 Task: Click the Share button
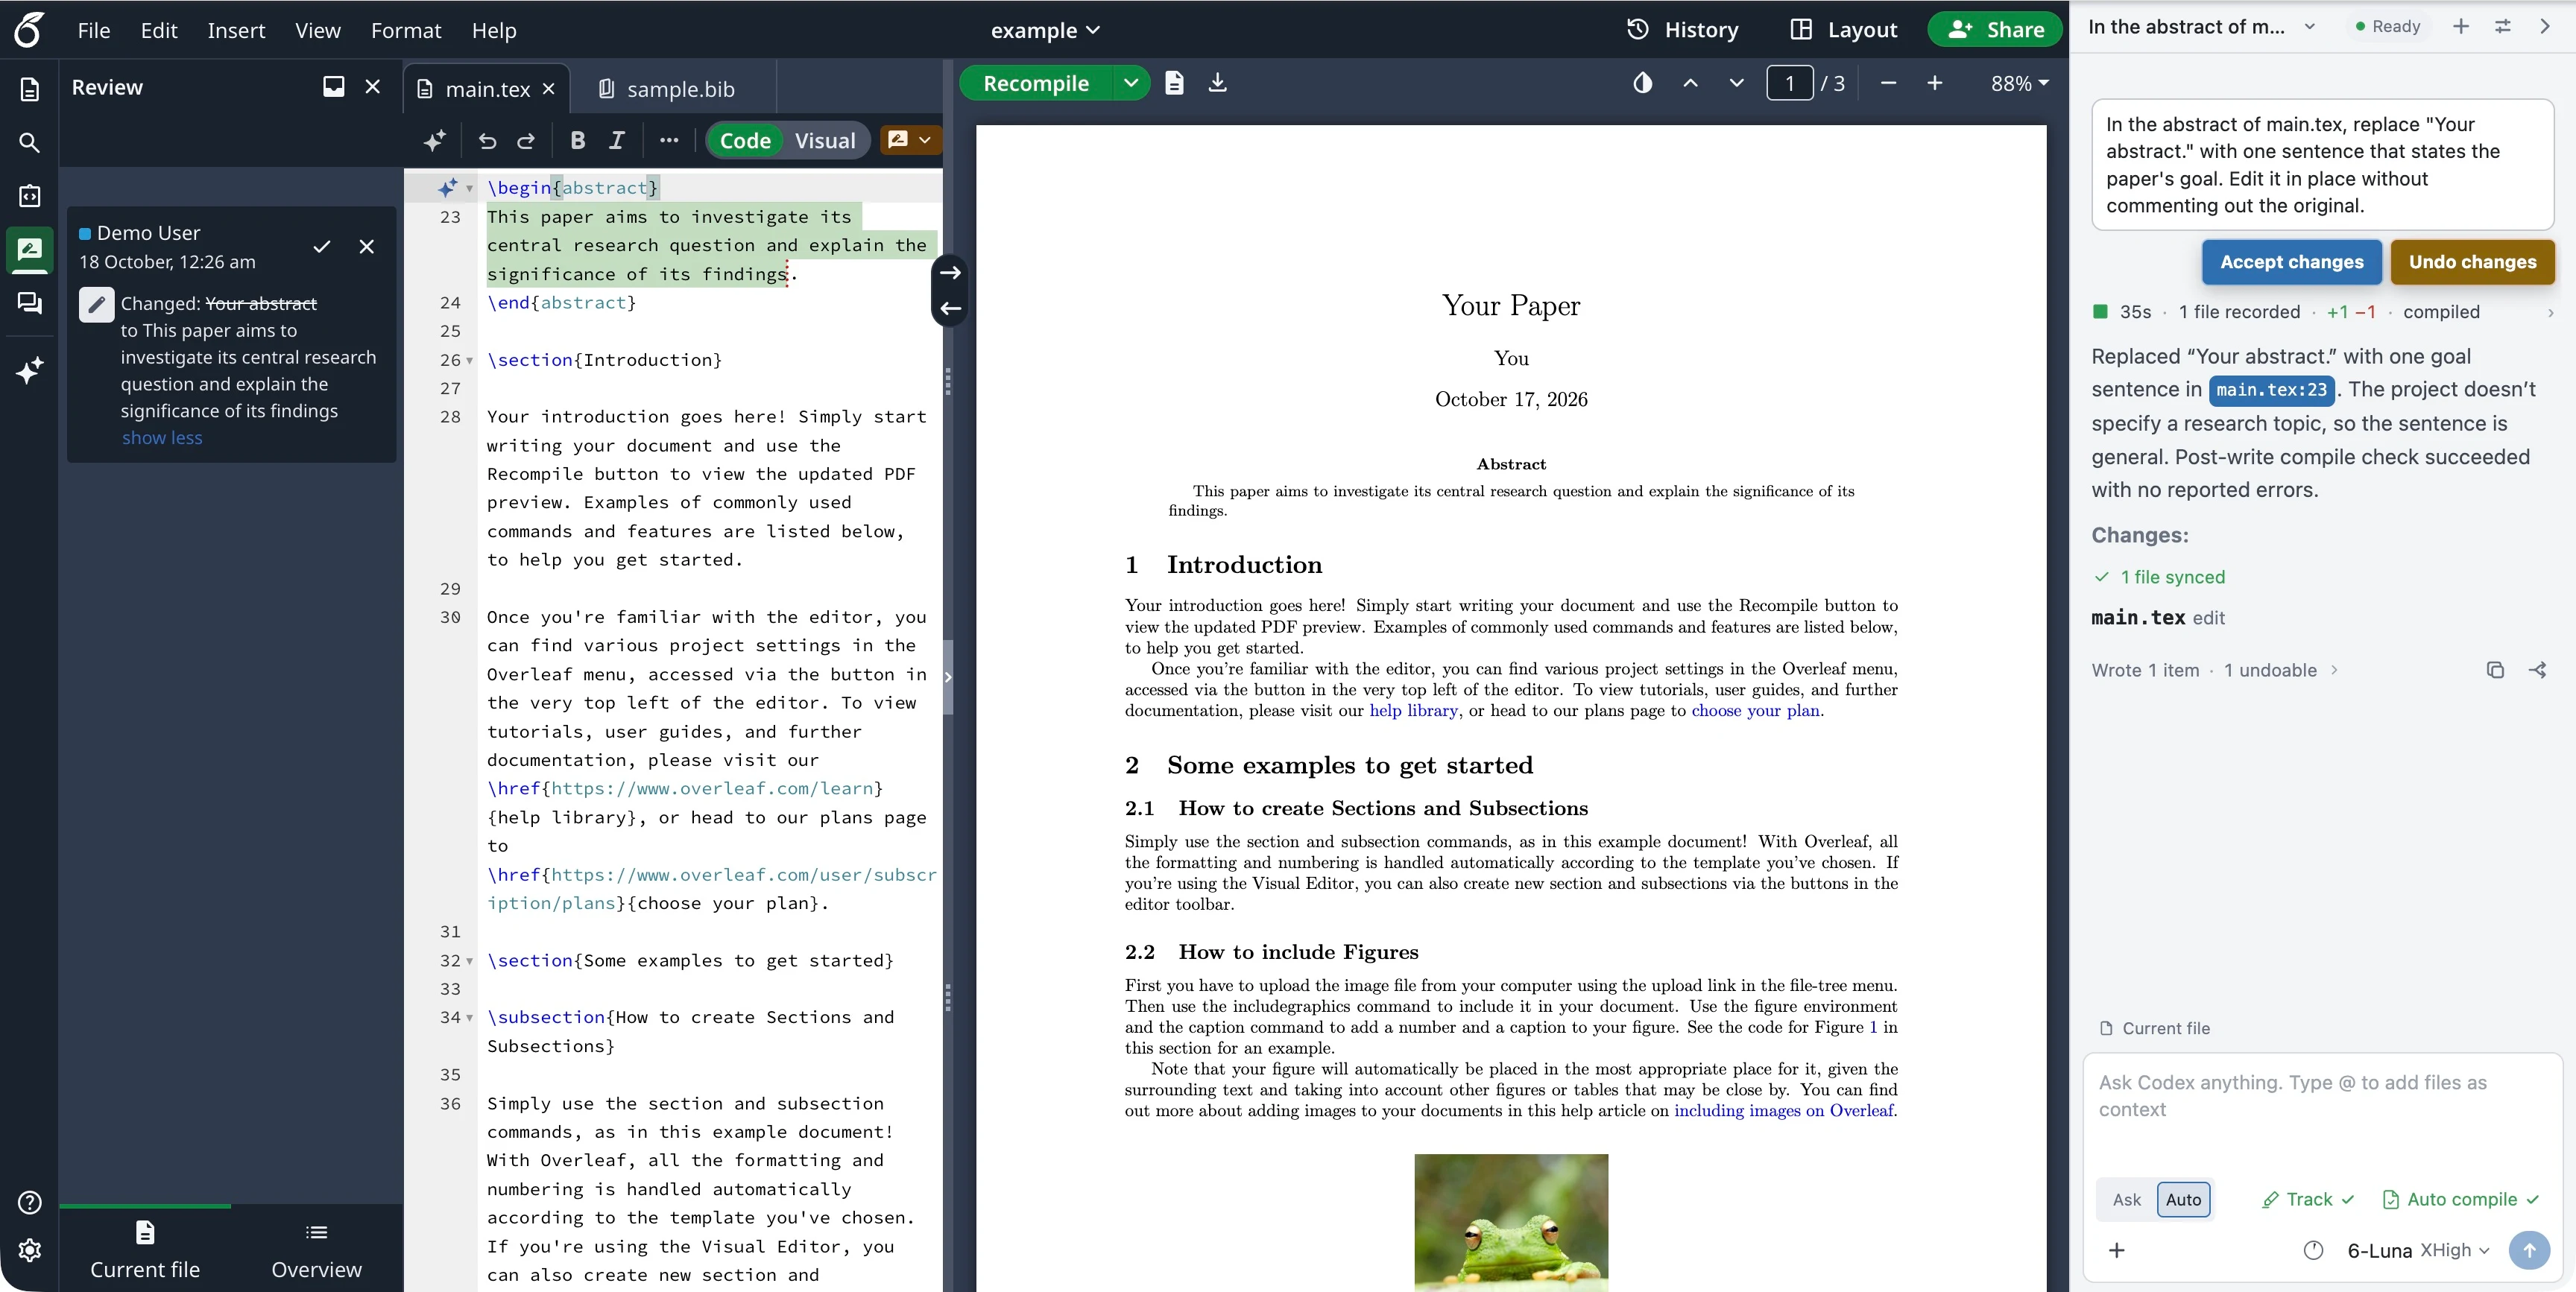pyautogui.click(x=1995, y=30)
